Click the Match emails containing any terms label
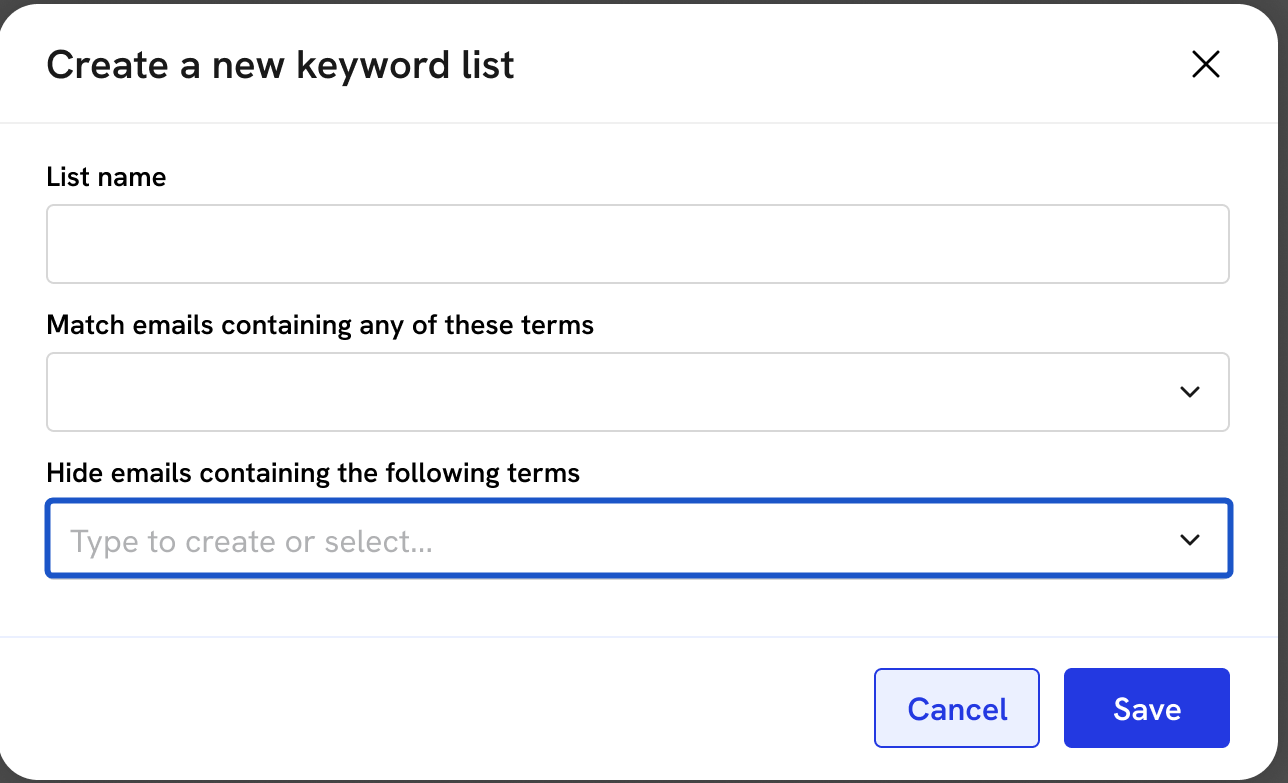This screenshot has width=1288, height=783. [x=320, y=325]
